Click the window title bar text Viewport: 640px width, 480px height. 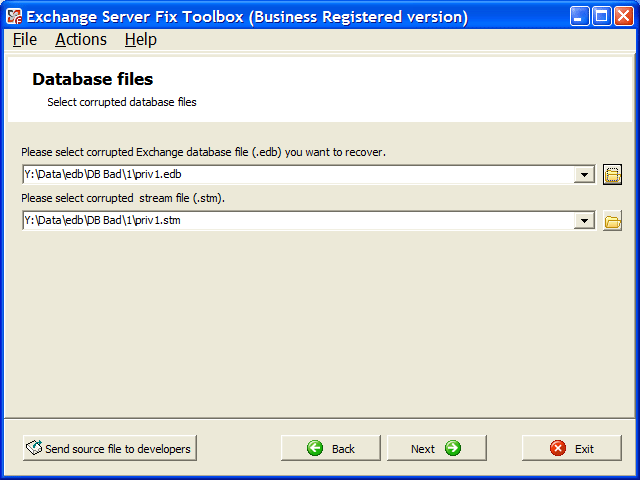[247, 16]
